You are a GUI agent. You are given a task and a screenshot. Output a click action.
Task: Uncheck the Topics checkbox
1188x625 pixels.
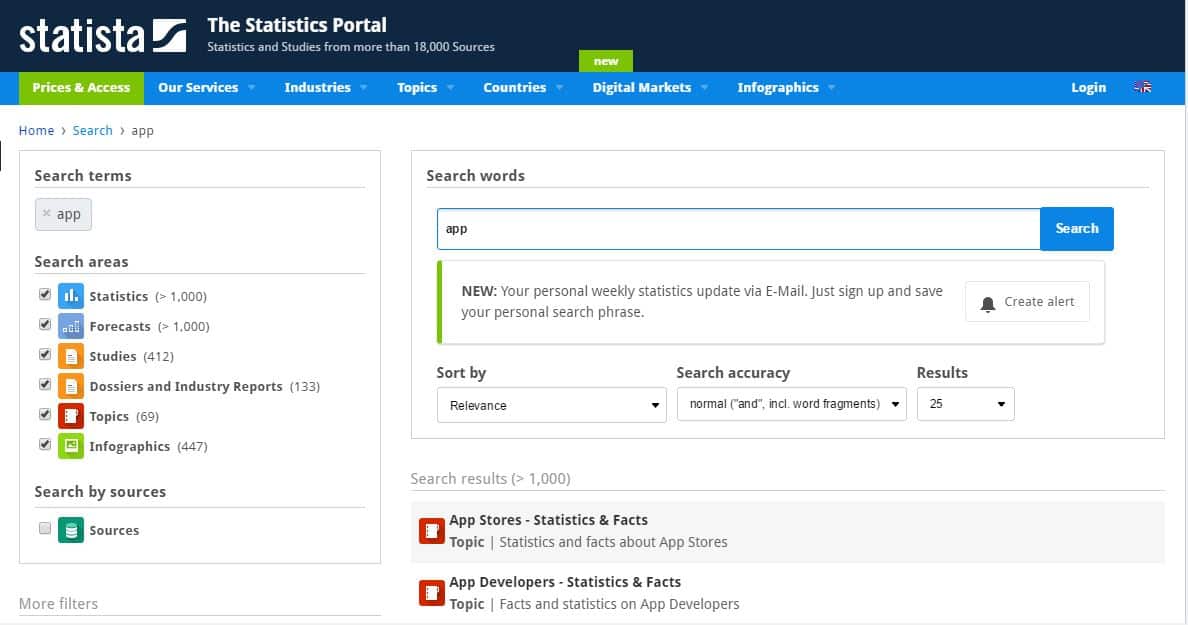pyautogui.click(x=45, y=414)
